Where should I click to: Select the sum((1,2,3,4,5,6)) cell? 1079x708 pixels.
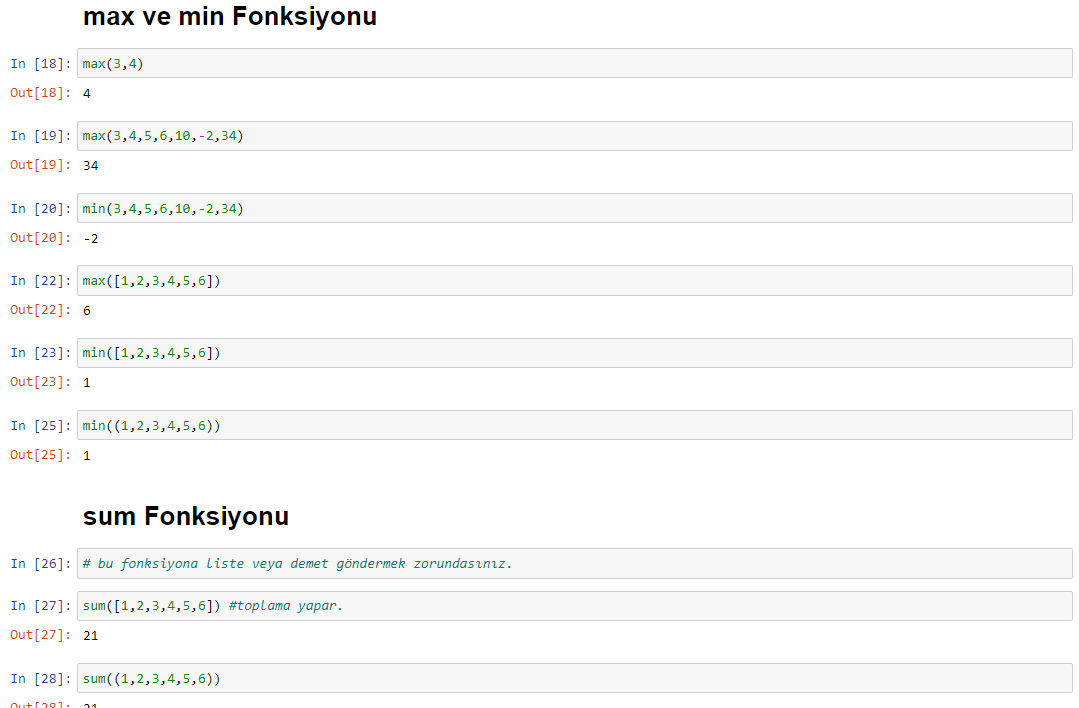coord(575,678)
